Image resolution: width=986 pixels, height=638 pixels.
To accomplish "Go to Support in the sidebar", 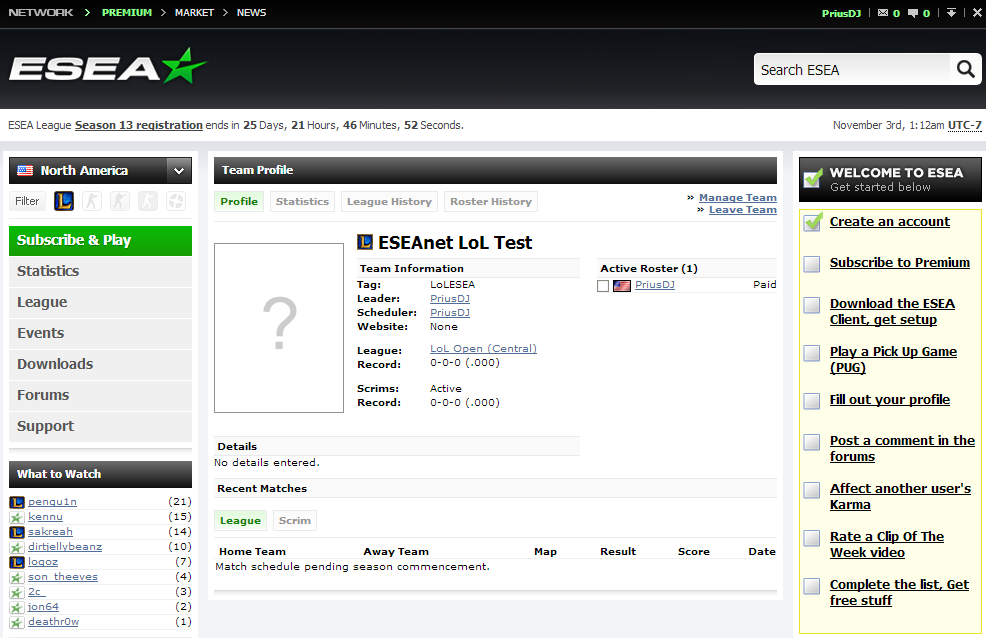I will coord(101,426).
